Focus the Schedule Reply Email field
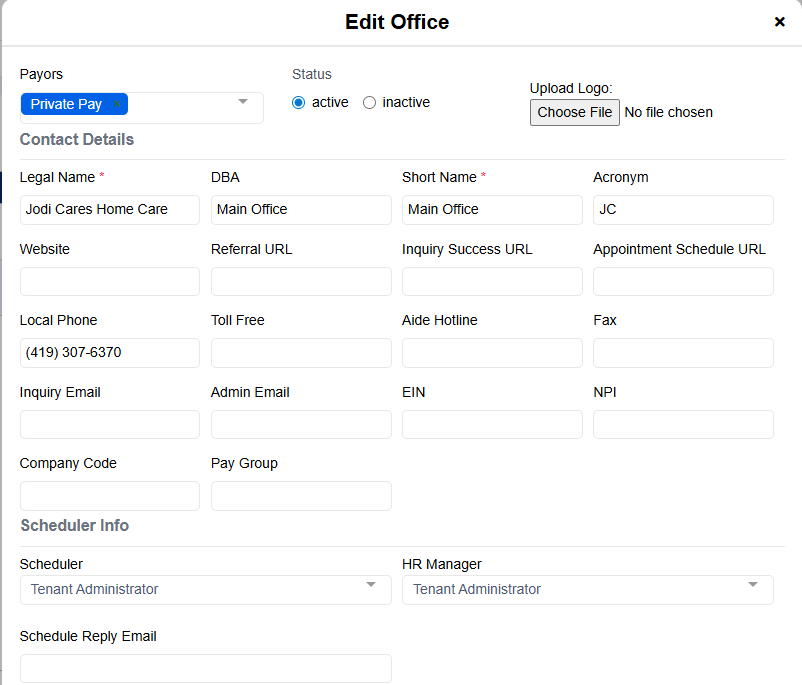Viewport: 802px width, 685px height. point(205,668)
